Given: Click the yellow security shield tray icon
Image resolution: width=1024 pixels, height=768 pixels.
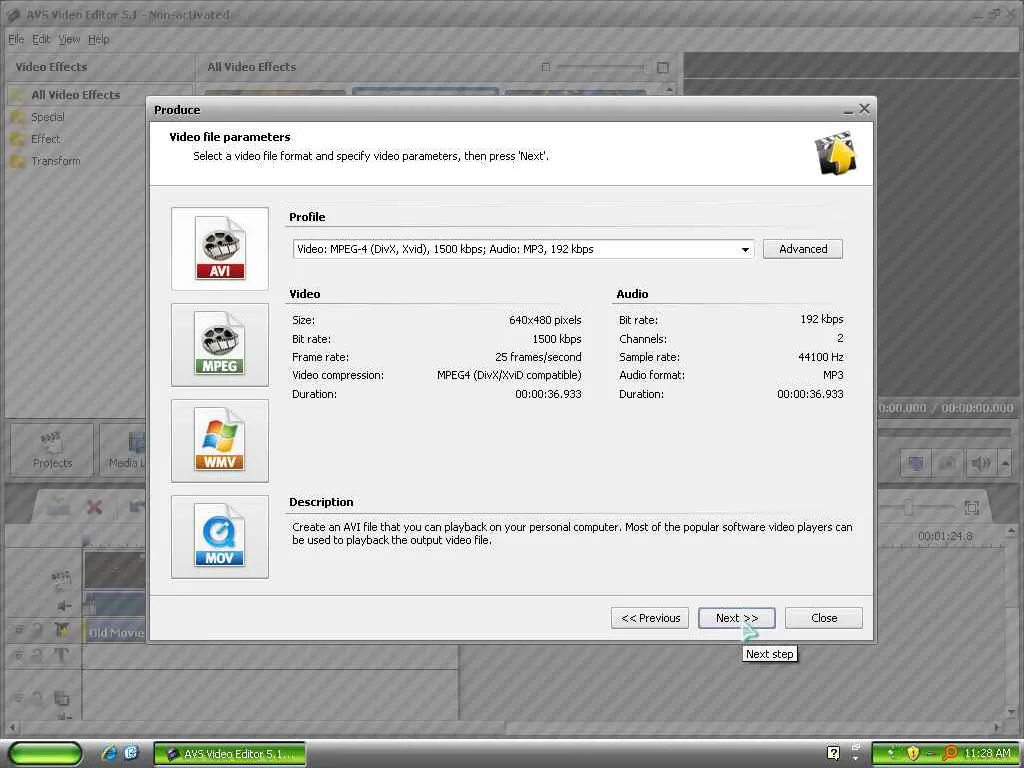Looking at the screenshot, I should (912, 754).
